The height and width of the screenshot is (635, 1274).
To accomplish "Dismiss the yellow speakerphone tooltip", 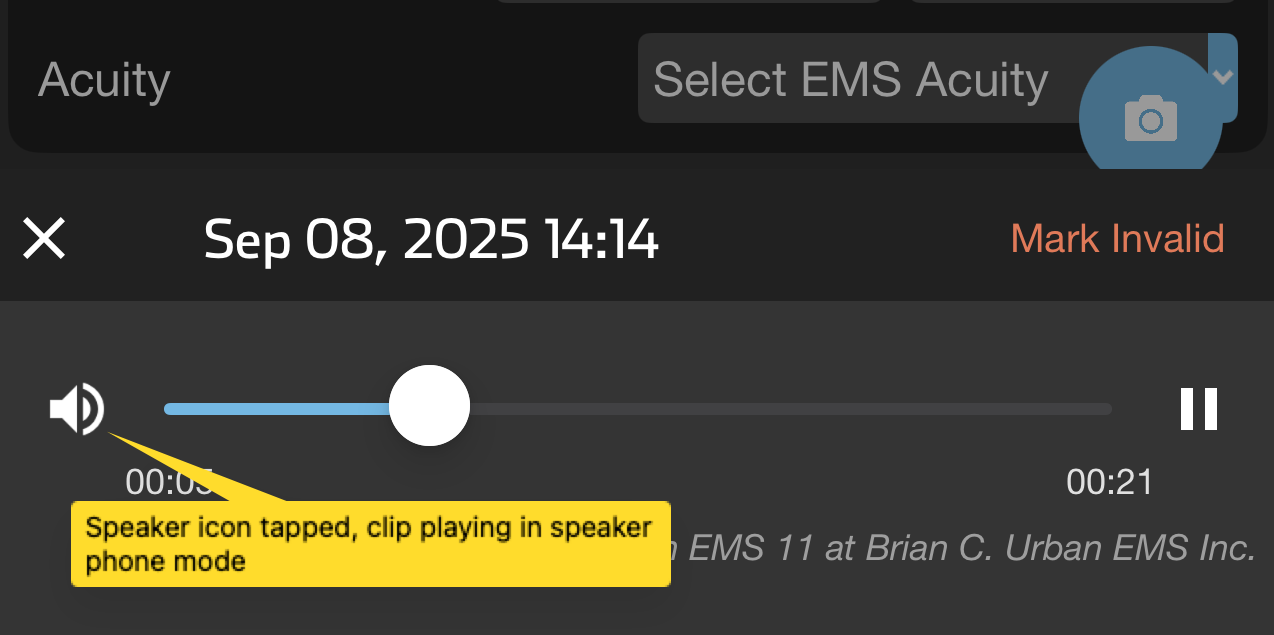I will coord(370,543).
